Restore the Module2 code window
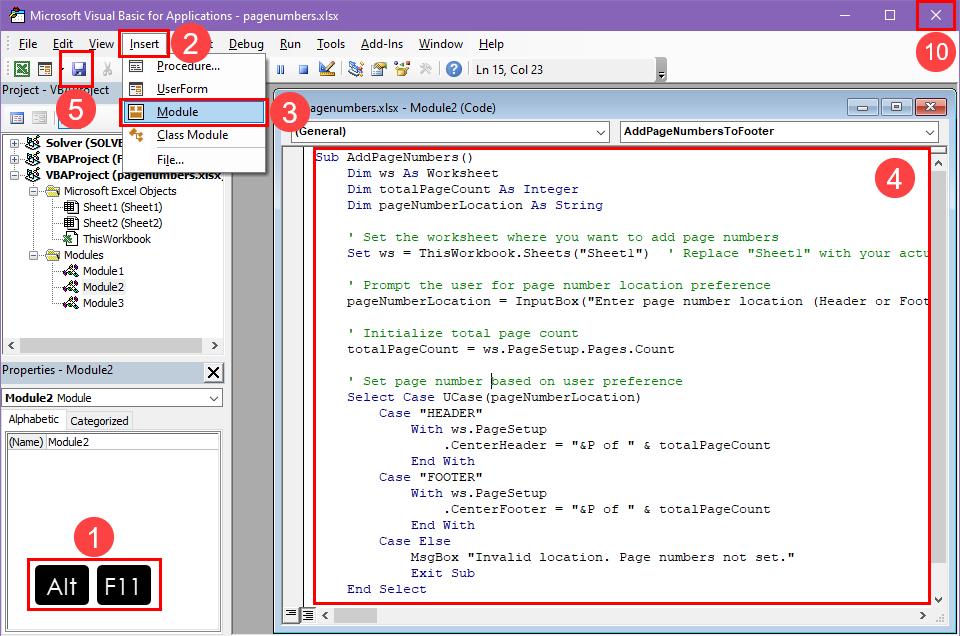Viewport: 960px width, 636px height. 896,107
